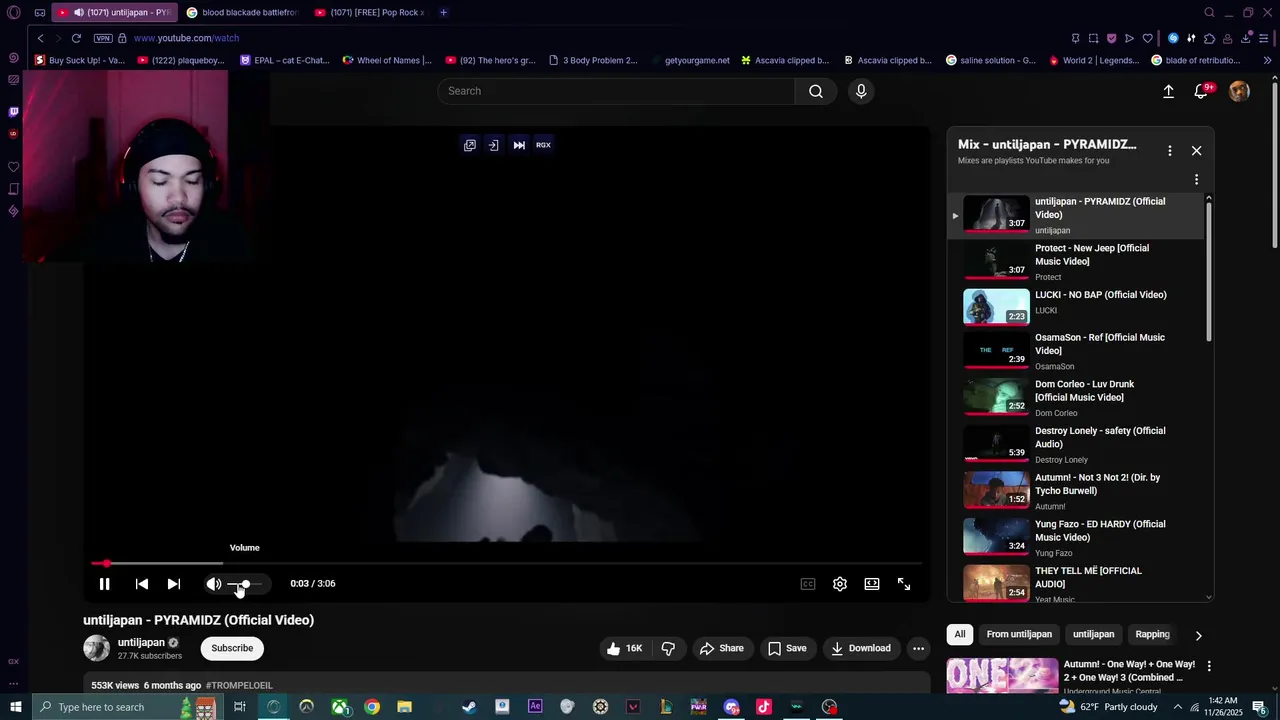Download the video
Image resolution: width=1280 pixels, height=720 pixels.
click(860, 648)
